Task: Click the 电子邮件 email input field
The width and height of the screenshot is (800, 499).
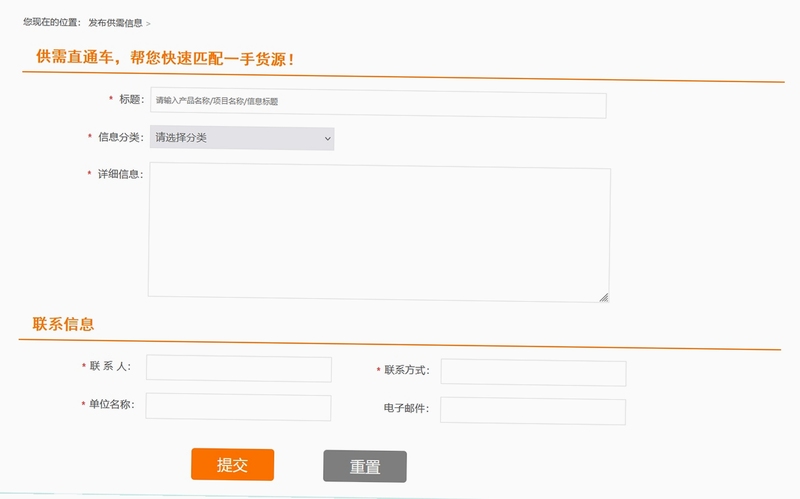Action: point(533,411)
